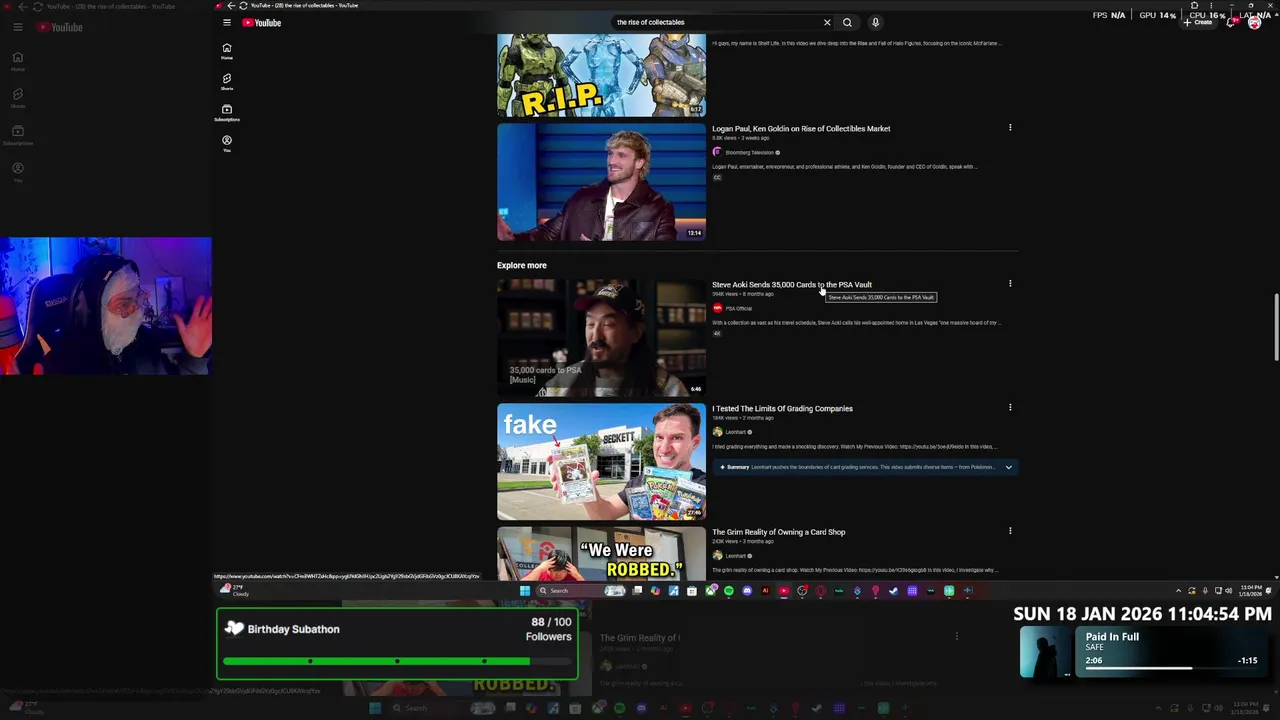Viewport: 1280px width, 720px height.
Task: Click the browser back arrow
Action: [231, 5]
